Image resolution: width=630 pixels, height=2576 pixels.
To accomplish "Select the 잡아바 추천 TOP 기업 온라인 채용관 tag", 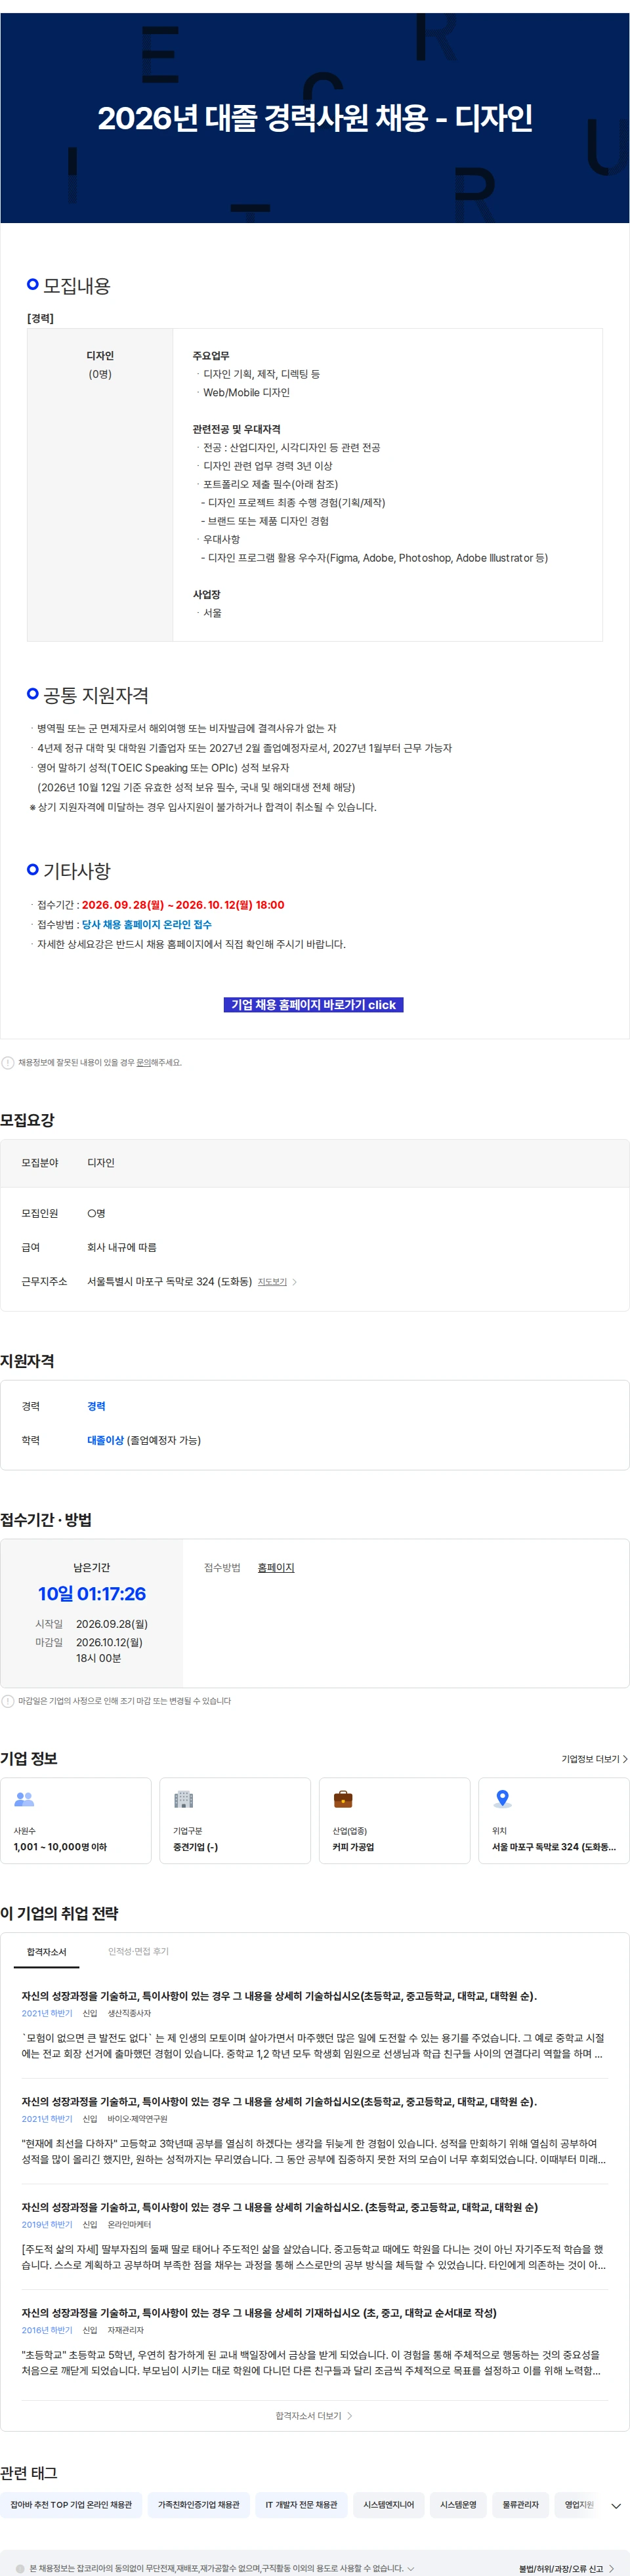I will point(71,2504).
